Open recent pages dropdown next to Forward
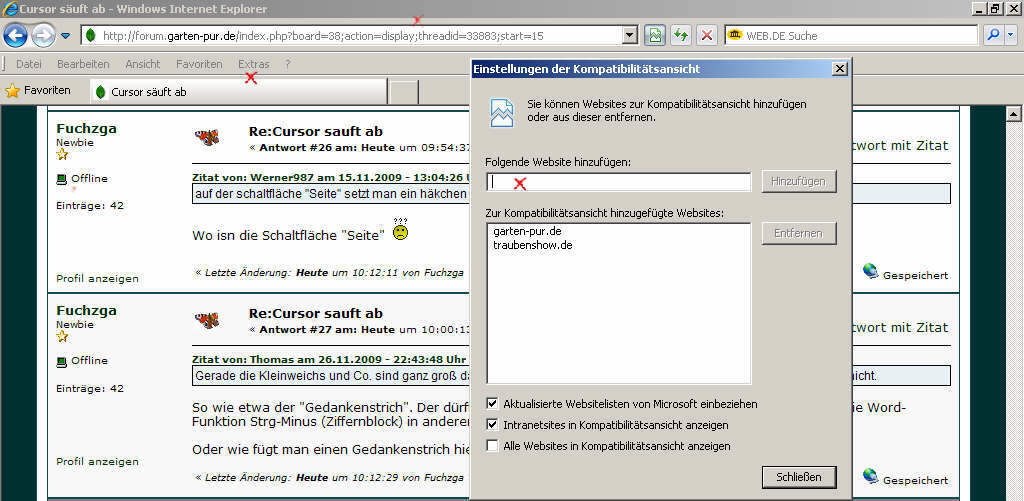This screenshot has height=501, width=1024. point(66,35)
